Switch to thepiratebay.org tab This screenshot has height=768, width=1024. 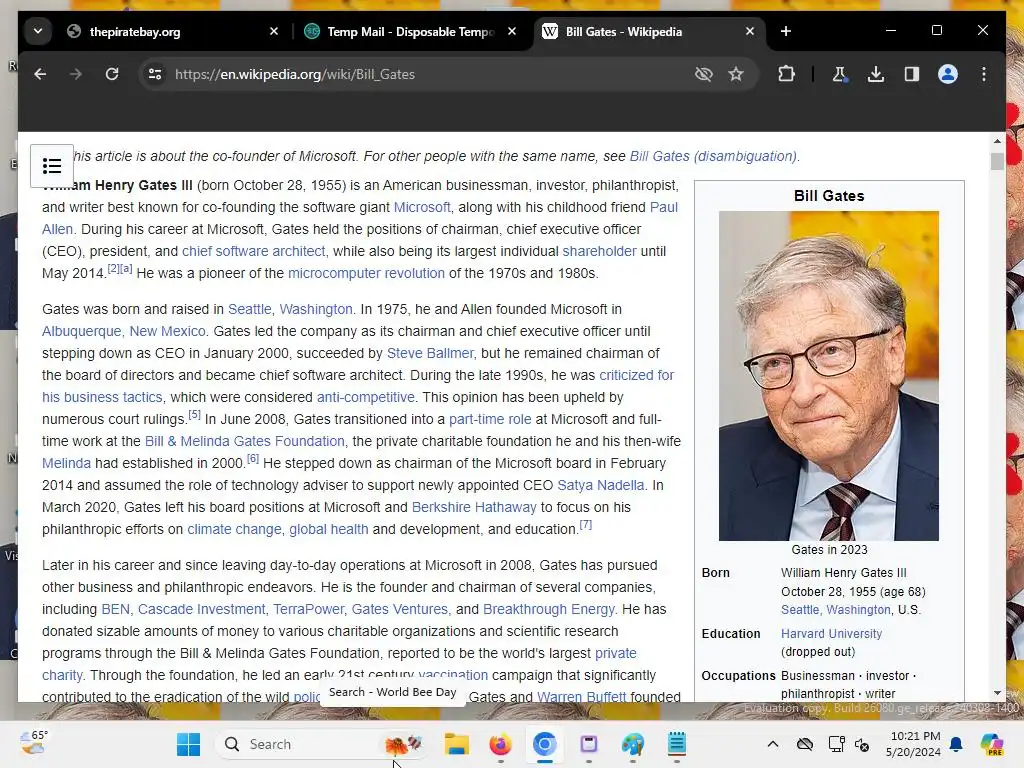point(135,31)
